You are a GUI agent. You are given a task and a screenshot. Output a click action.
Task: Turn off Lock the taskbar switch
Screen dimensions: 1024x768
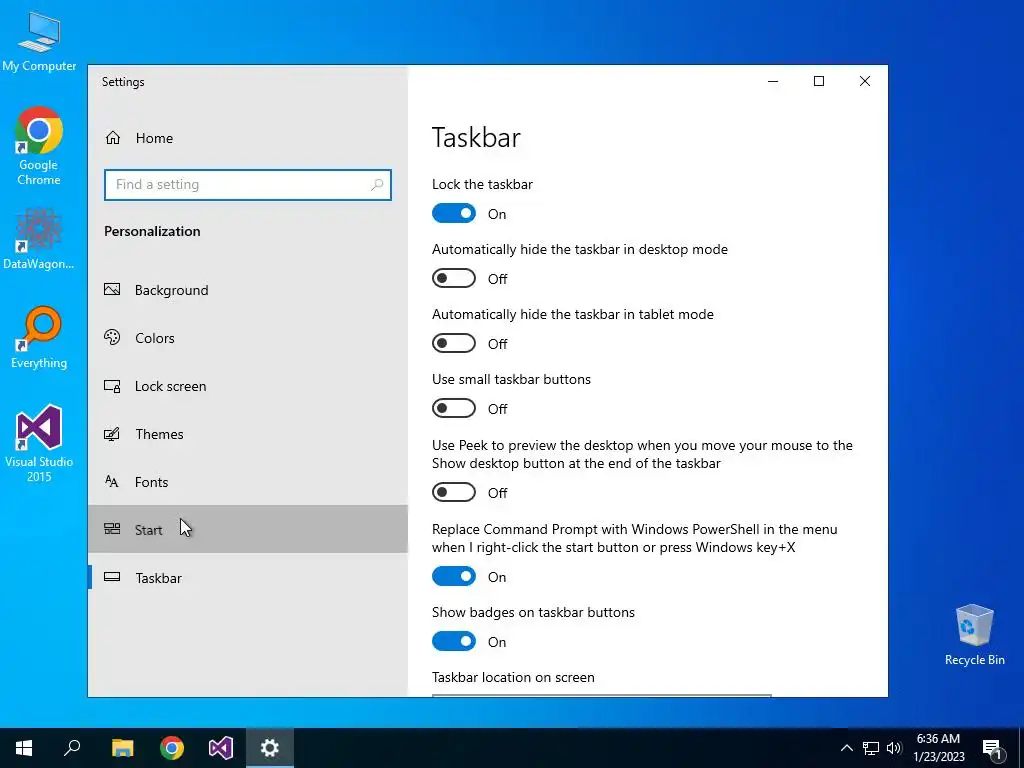click(454, 214)
